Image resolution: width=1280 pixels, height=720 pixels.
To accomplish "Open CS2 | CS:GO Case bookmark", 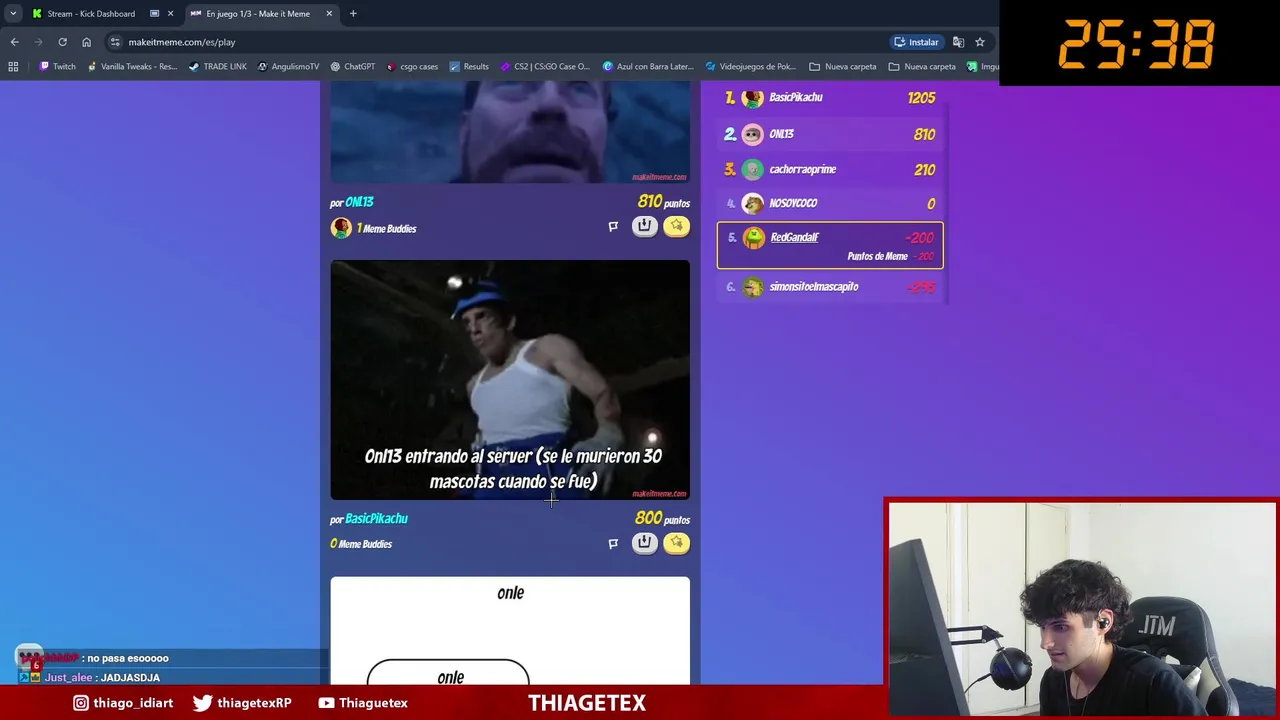I will coord(545,66).
